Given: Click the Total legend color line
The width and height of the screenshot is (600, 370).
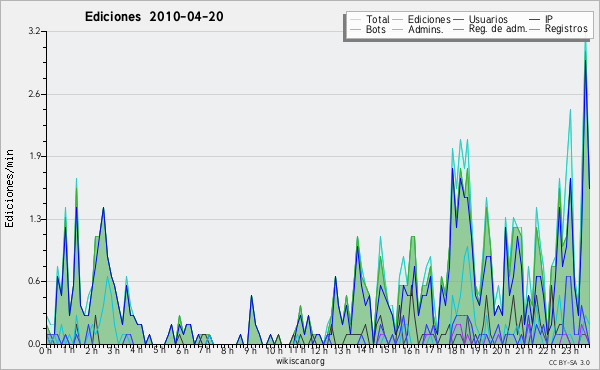Looking at the screenshot, I should pos(355,19).
